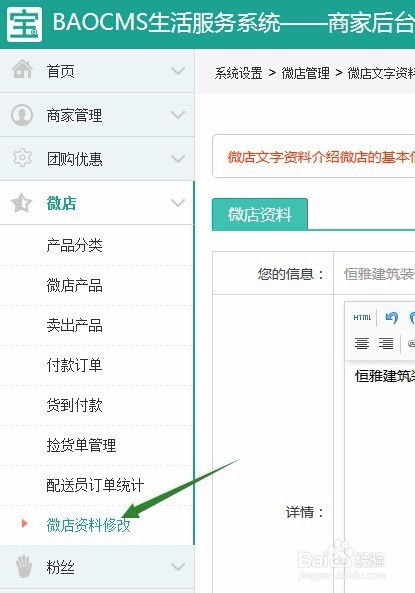Open the 粉丝 menu section

[x=97, y=567]
